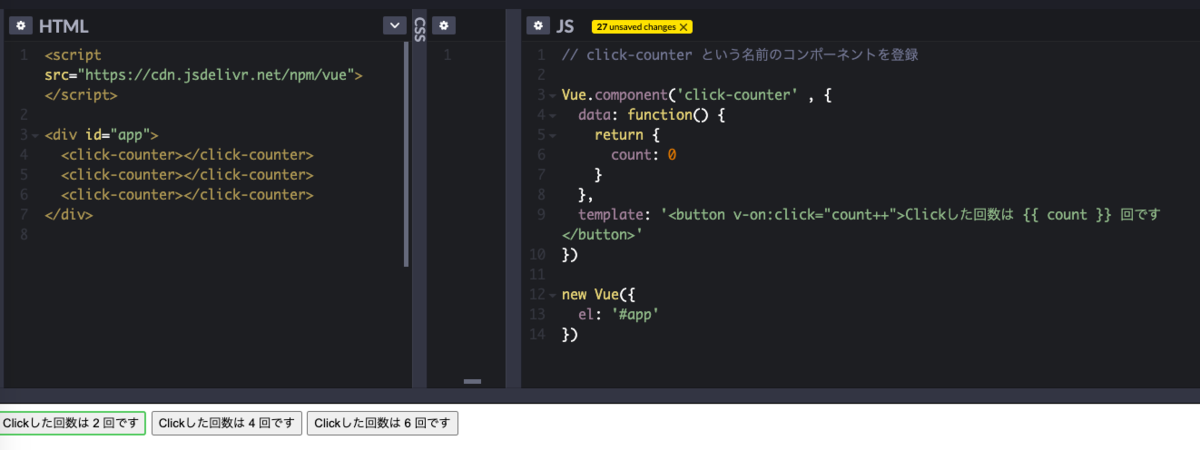Click the counter button showing 6 回です
1200x450 pixels.
tap(382, 423)
